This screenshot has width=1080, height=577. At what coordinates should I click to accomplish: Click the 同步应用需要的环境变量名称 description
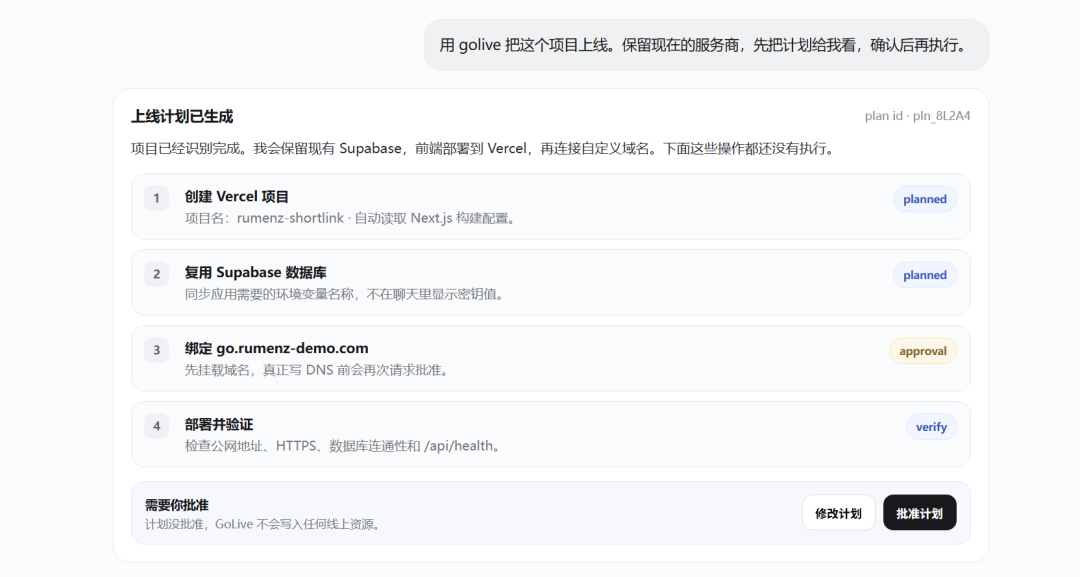point(346,294)
